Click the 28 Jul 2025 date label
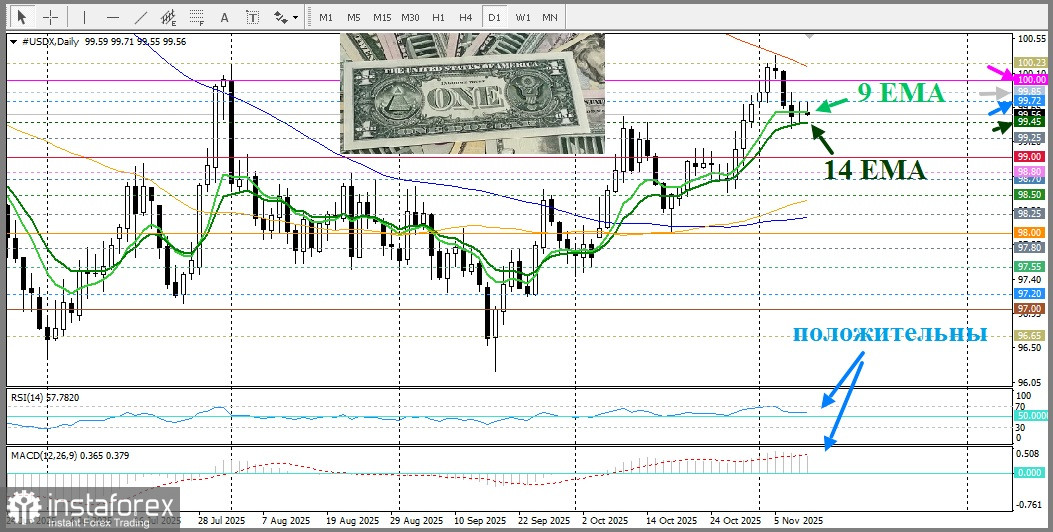 tap(222, 521)
